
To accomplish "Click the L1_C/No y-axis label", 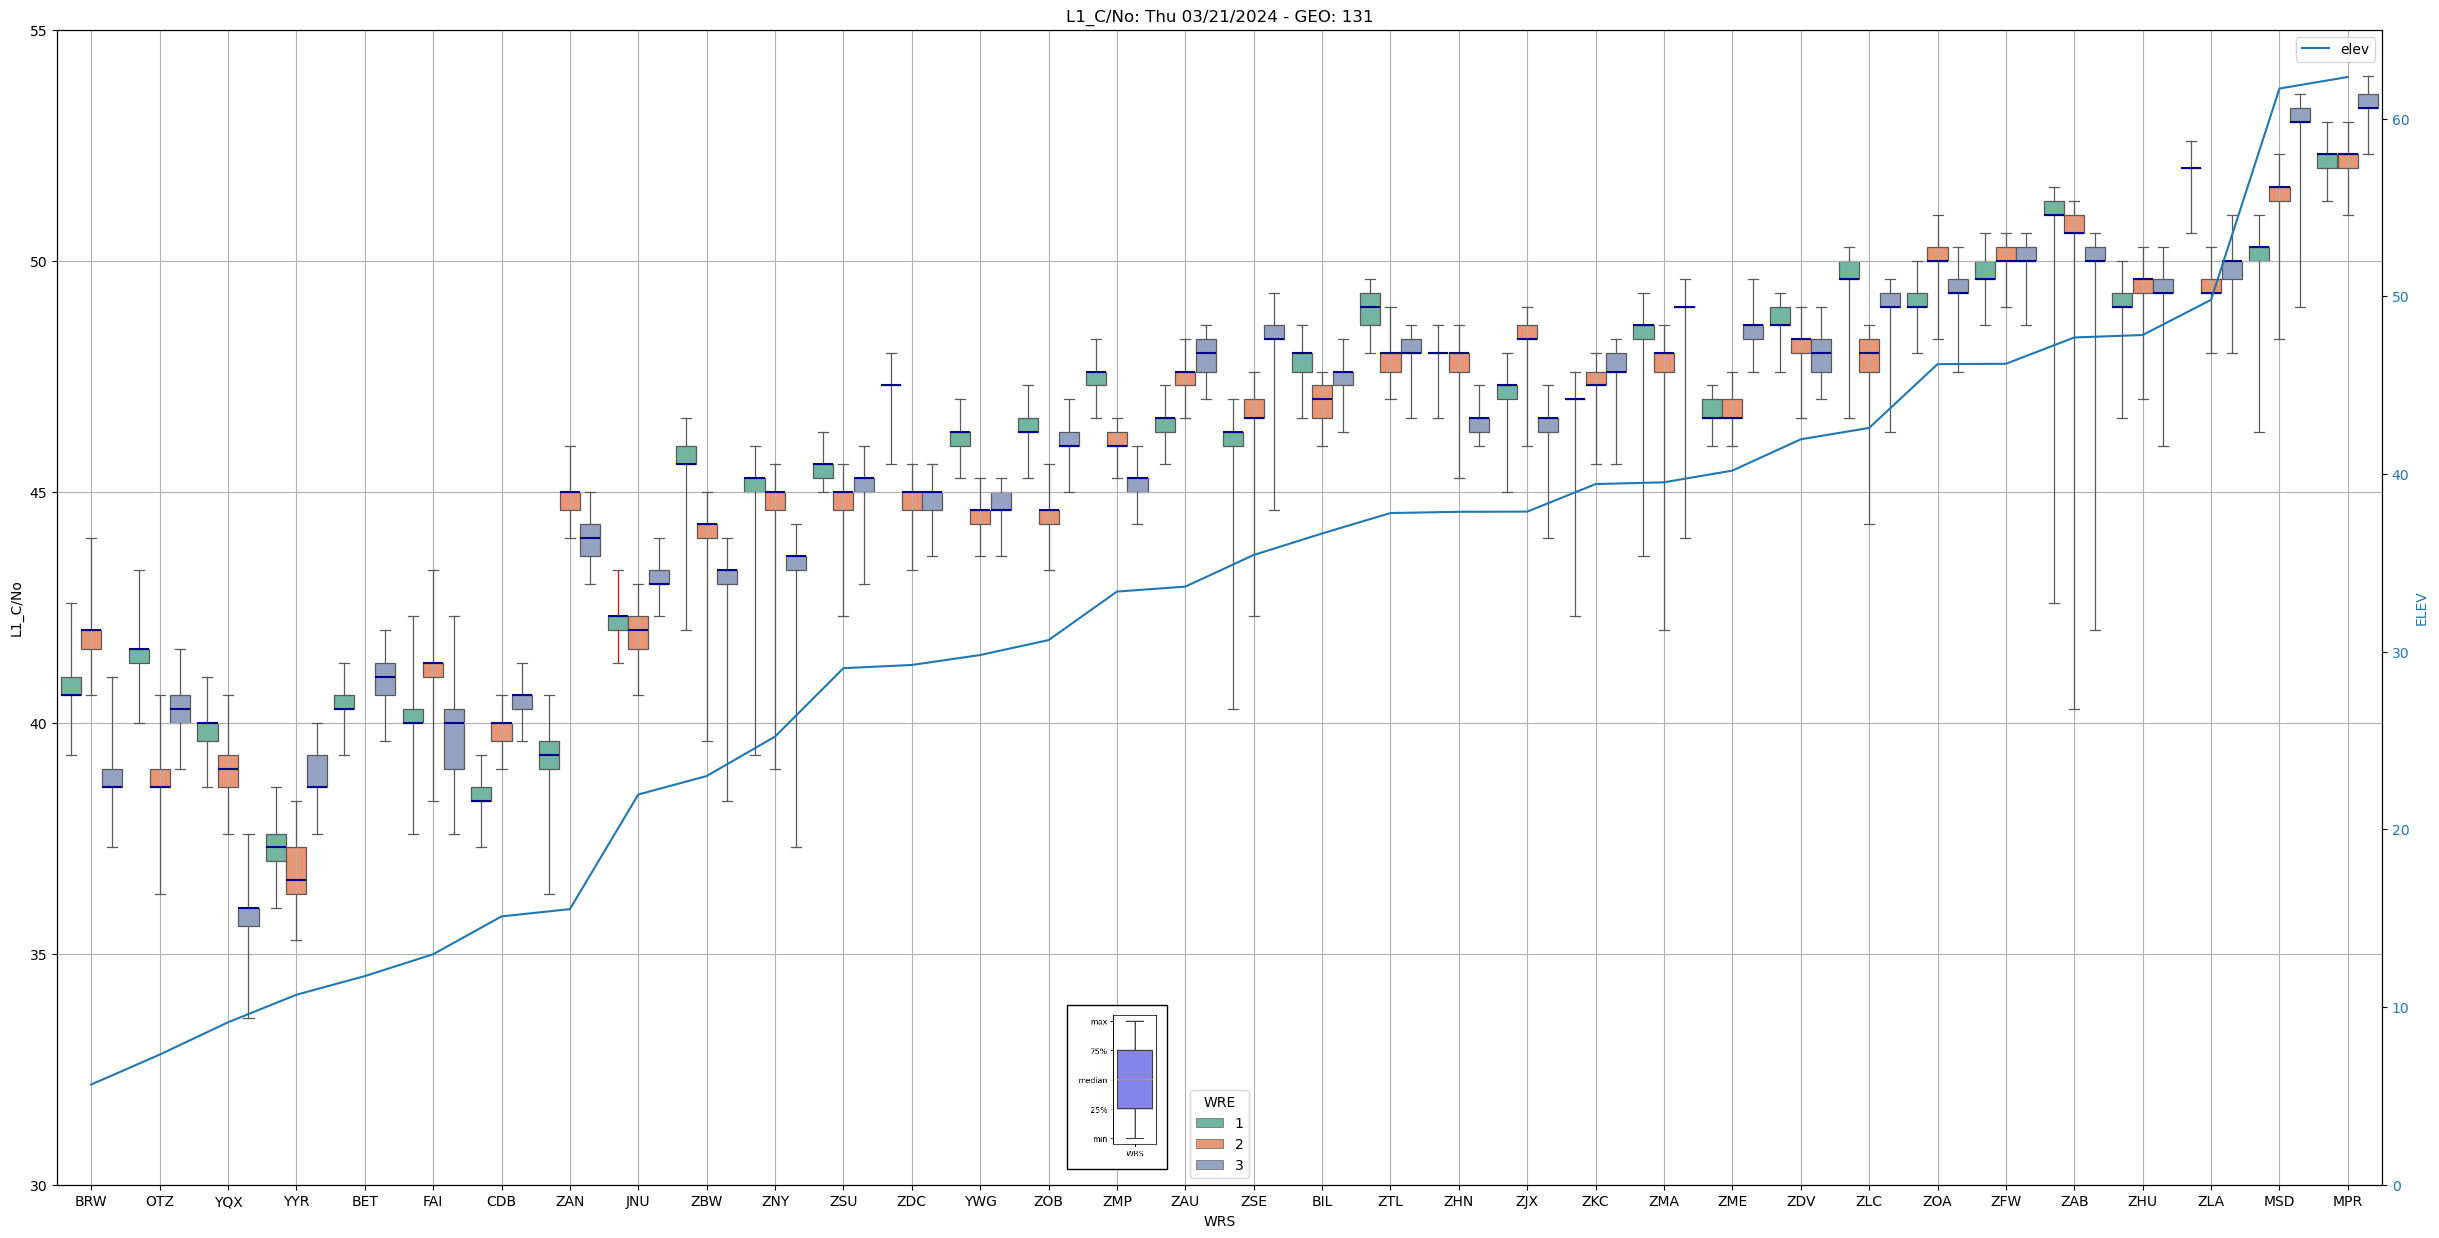I will (16, 608).
